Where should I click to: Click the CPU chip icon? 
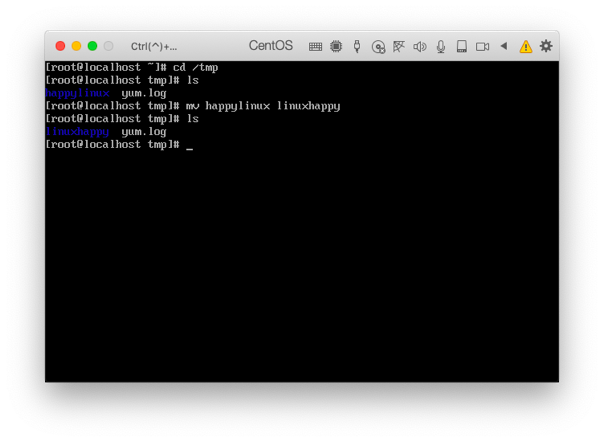click(336, 46)
